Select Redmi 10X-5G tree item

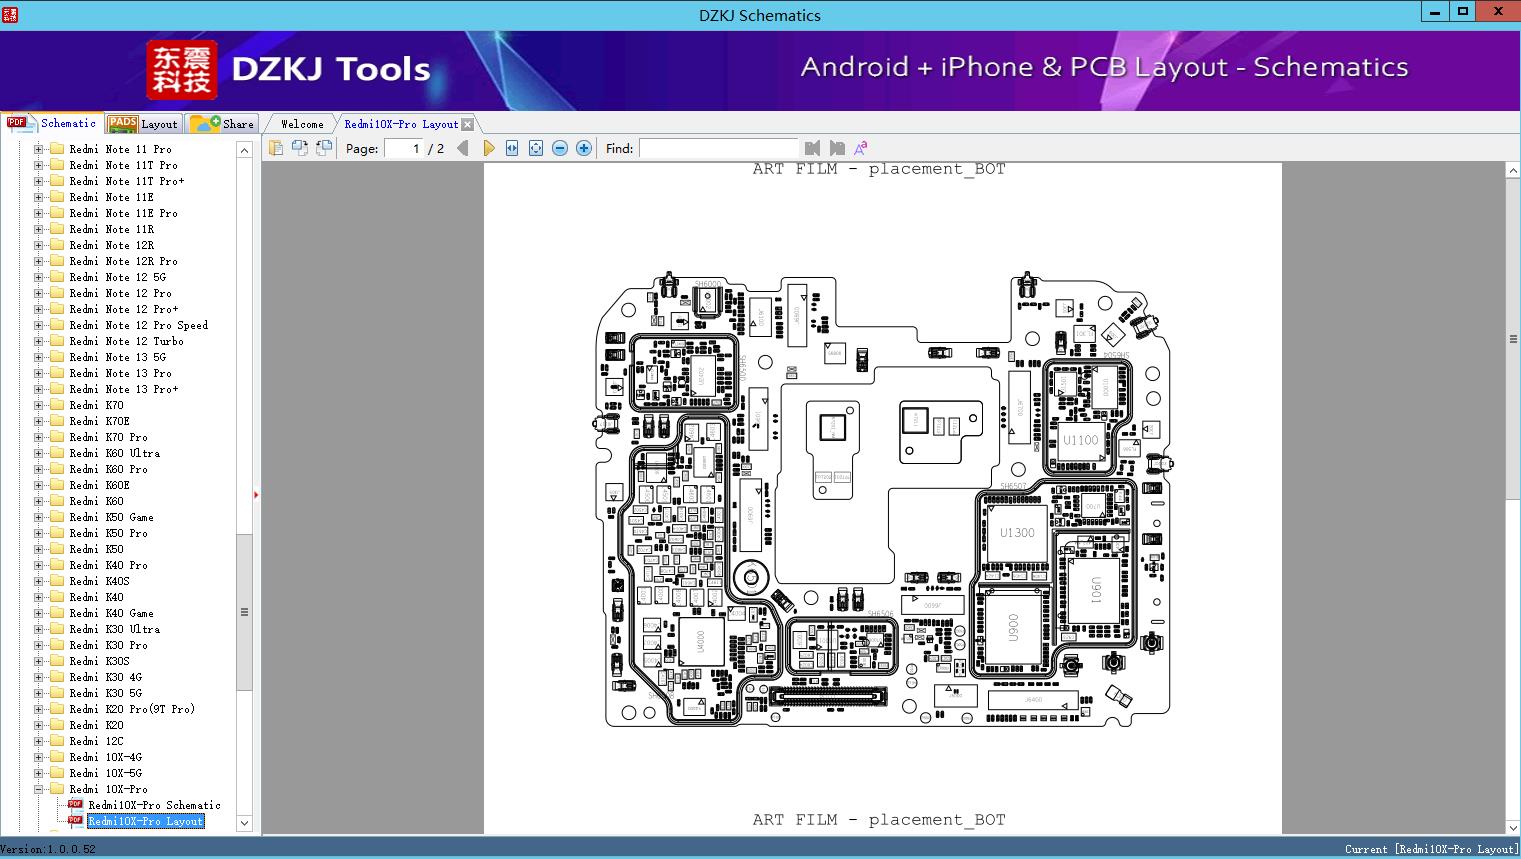pos(106,773)
